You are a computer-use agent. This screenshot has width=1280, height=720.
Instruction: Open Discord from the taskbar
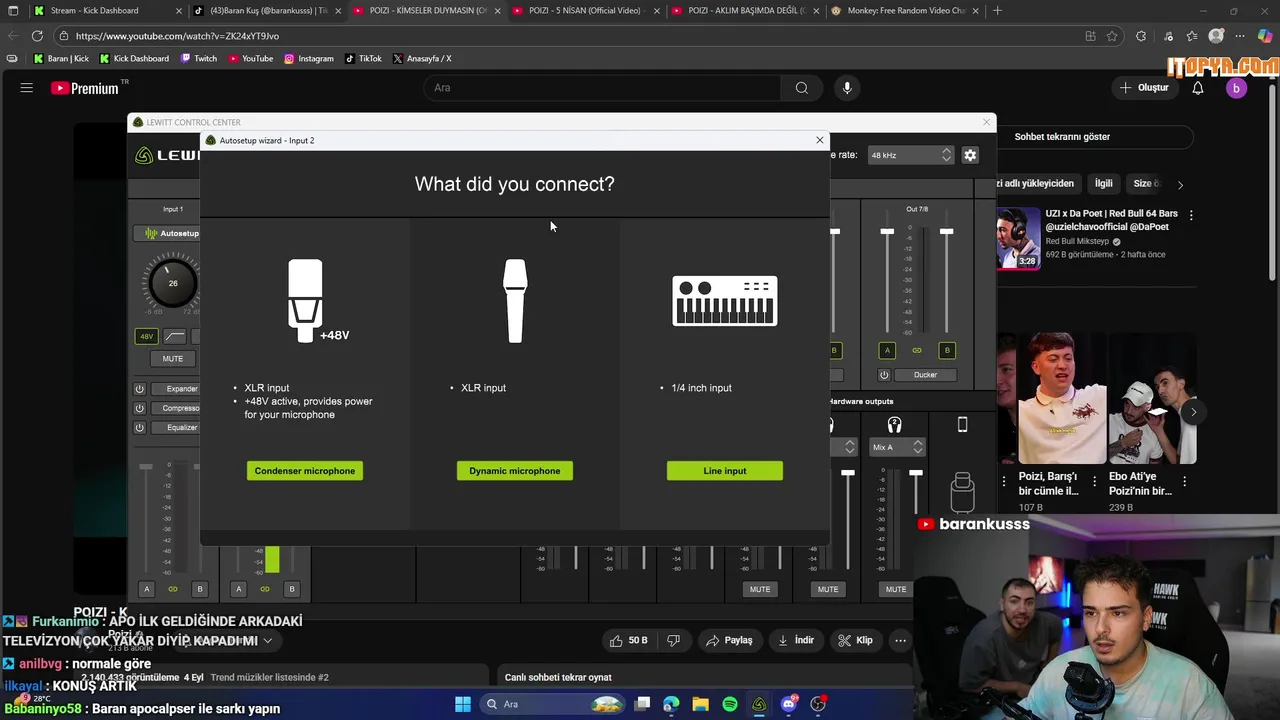pyautogui.click(x=788, y=704)
